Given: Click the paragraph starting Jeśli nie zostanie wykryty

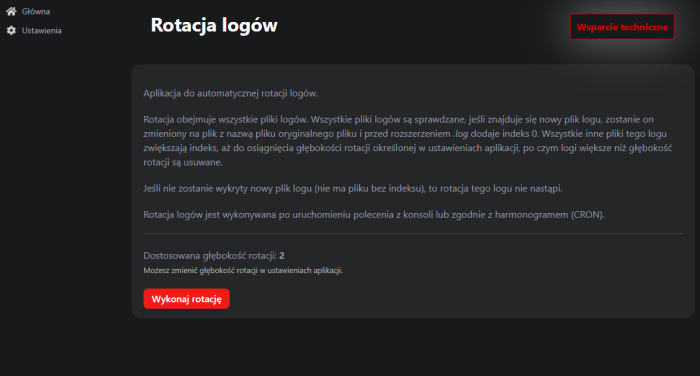Looking at the screenshot, I should pos(353,188).
